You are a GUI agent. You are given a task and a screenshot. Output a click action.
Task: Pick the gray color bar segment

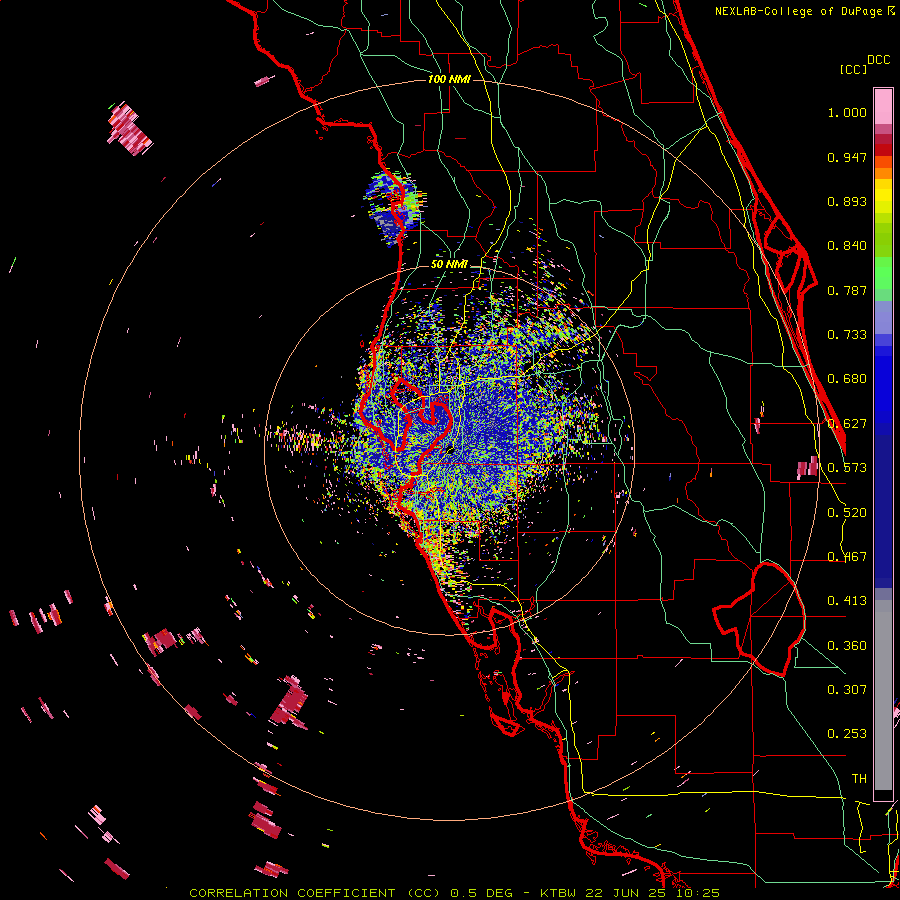click(883, 695)
